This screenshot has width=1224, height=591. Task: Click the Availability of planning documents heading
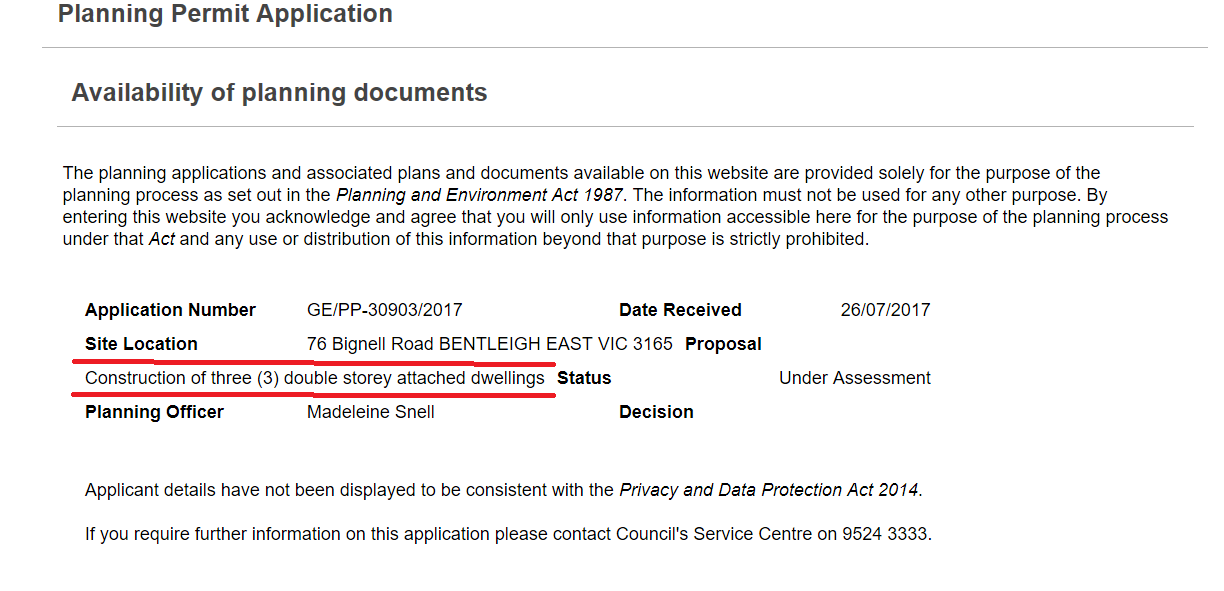279,93
